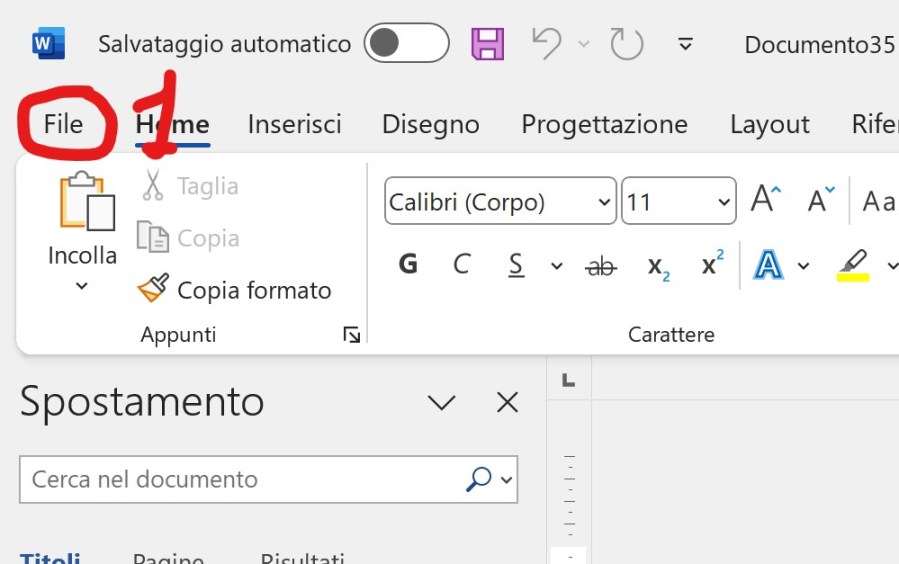
Task: Open the Appunti dialog launcher
Action: coord(351,335)
